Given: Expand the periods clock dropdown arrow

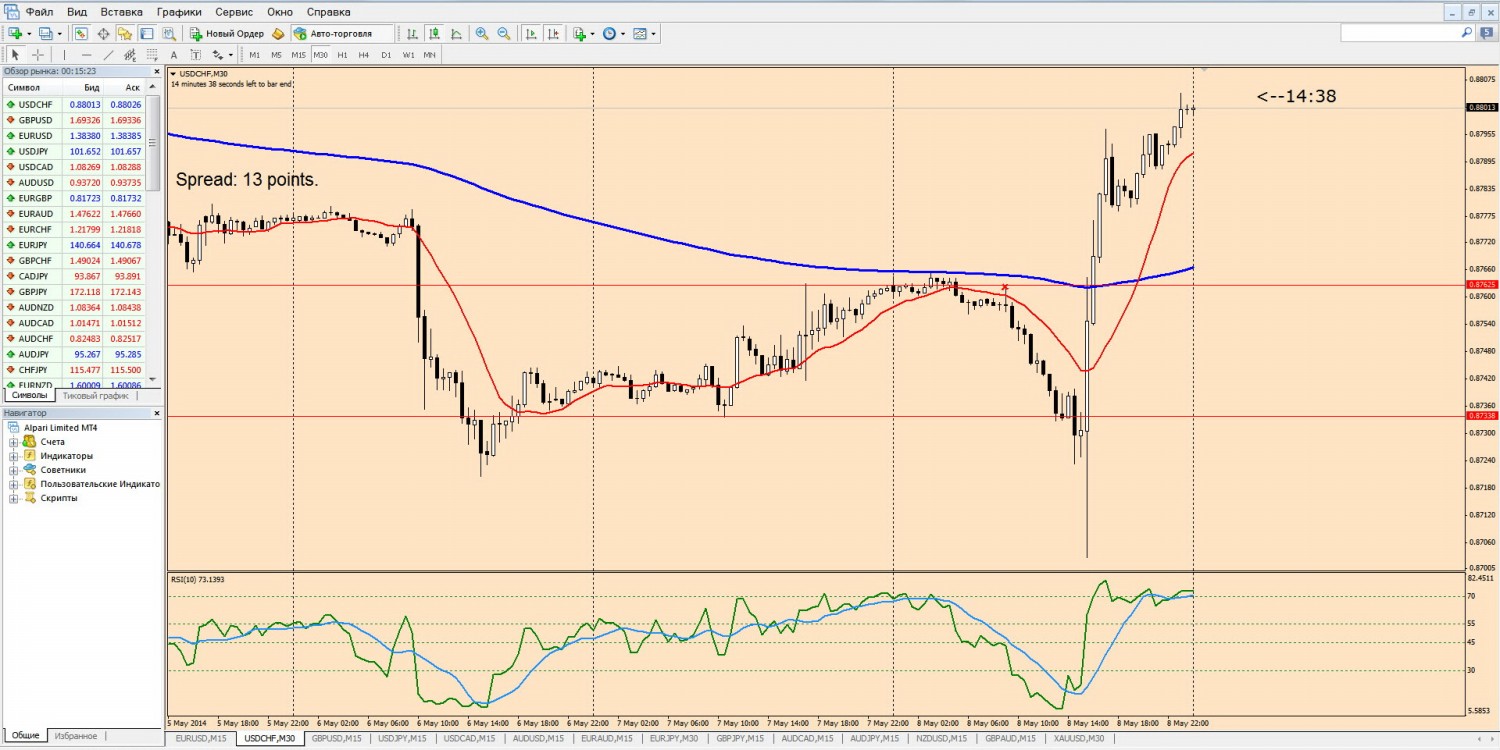Looking at the screenshot, I should [x=623, y=33].
